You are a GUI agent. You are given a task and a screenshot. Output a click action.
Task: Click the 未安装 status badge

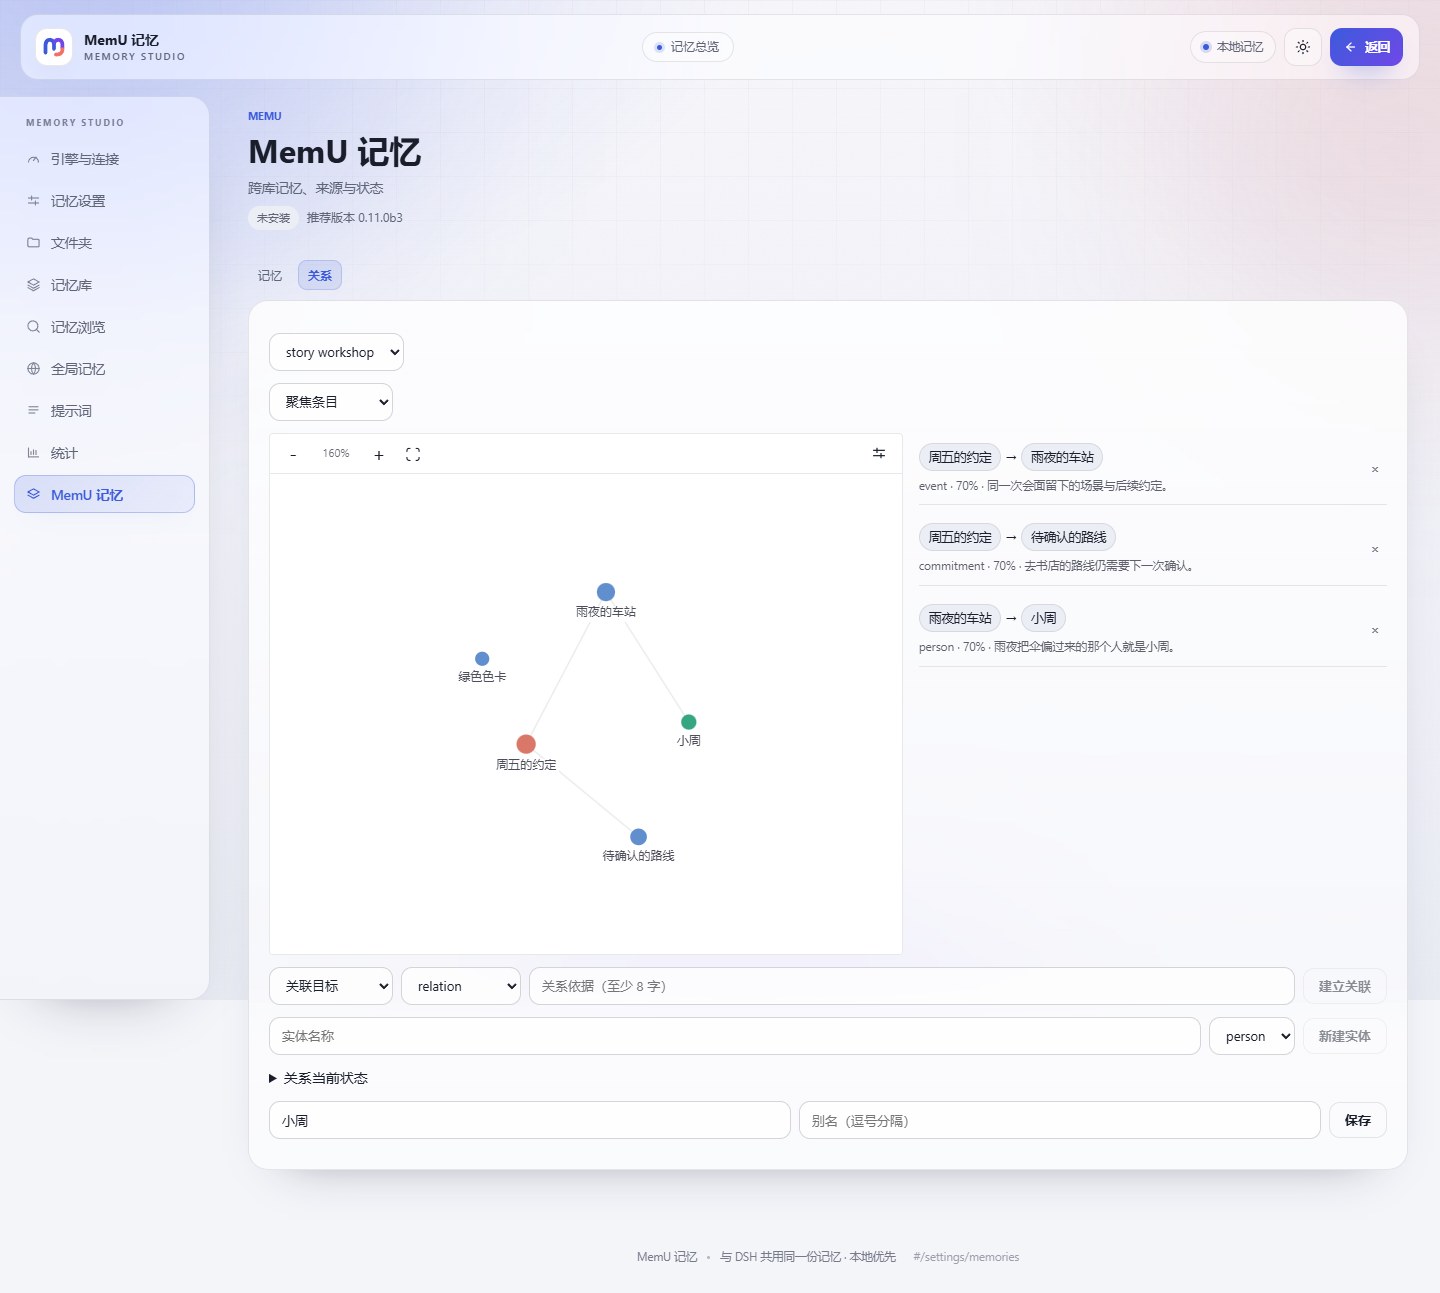coord(273,218)
